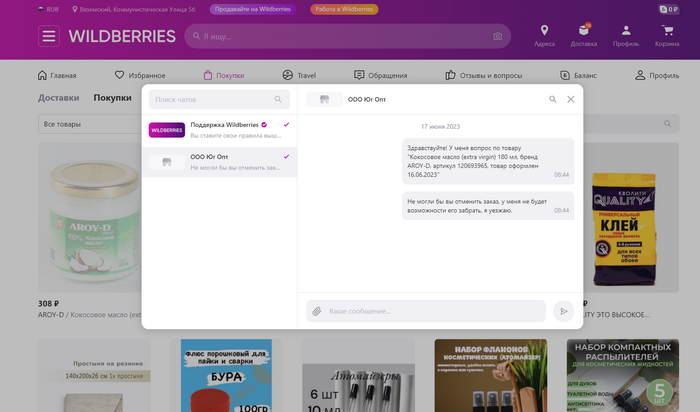The image size is (700, 412).
Task: Click the delivery address Вяземский link
Action: (133, 9)
